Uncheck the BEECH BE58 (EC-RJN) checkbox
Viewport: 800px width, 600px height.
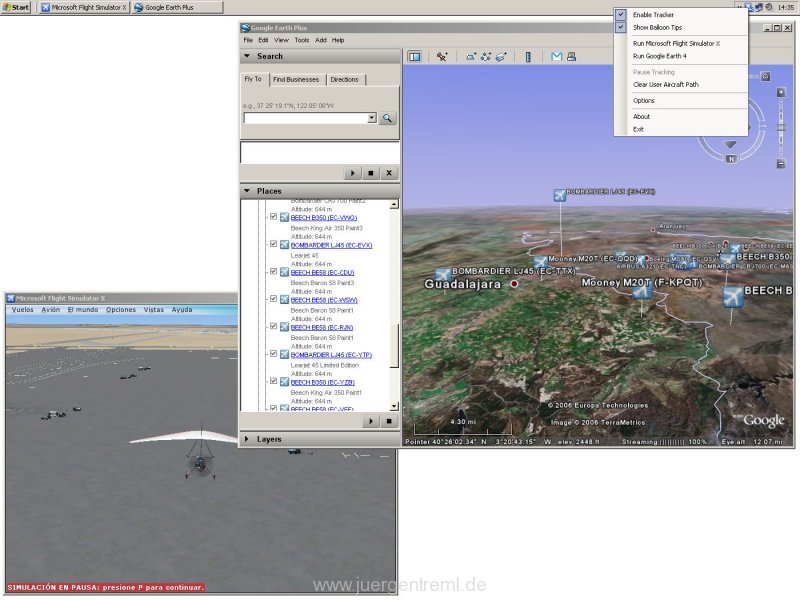pos(273,327)
